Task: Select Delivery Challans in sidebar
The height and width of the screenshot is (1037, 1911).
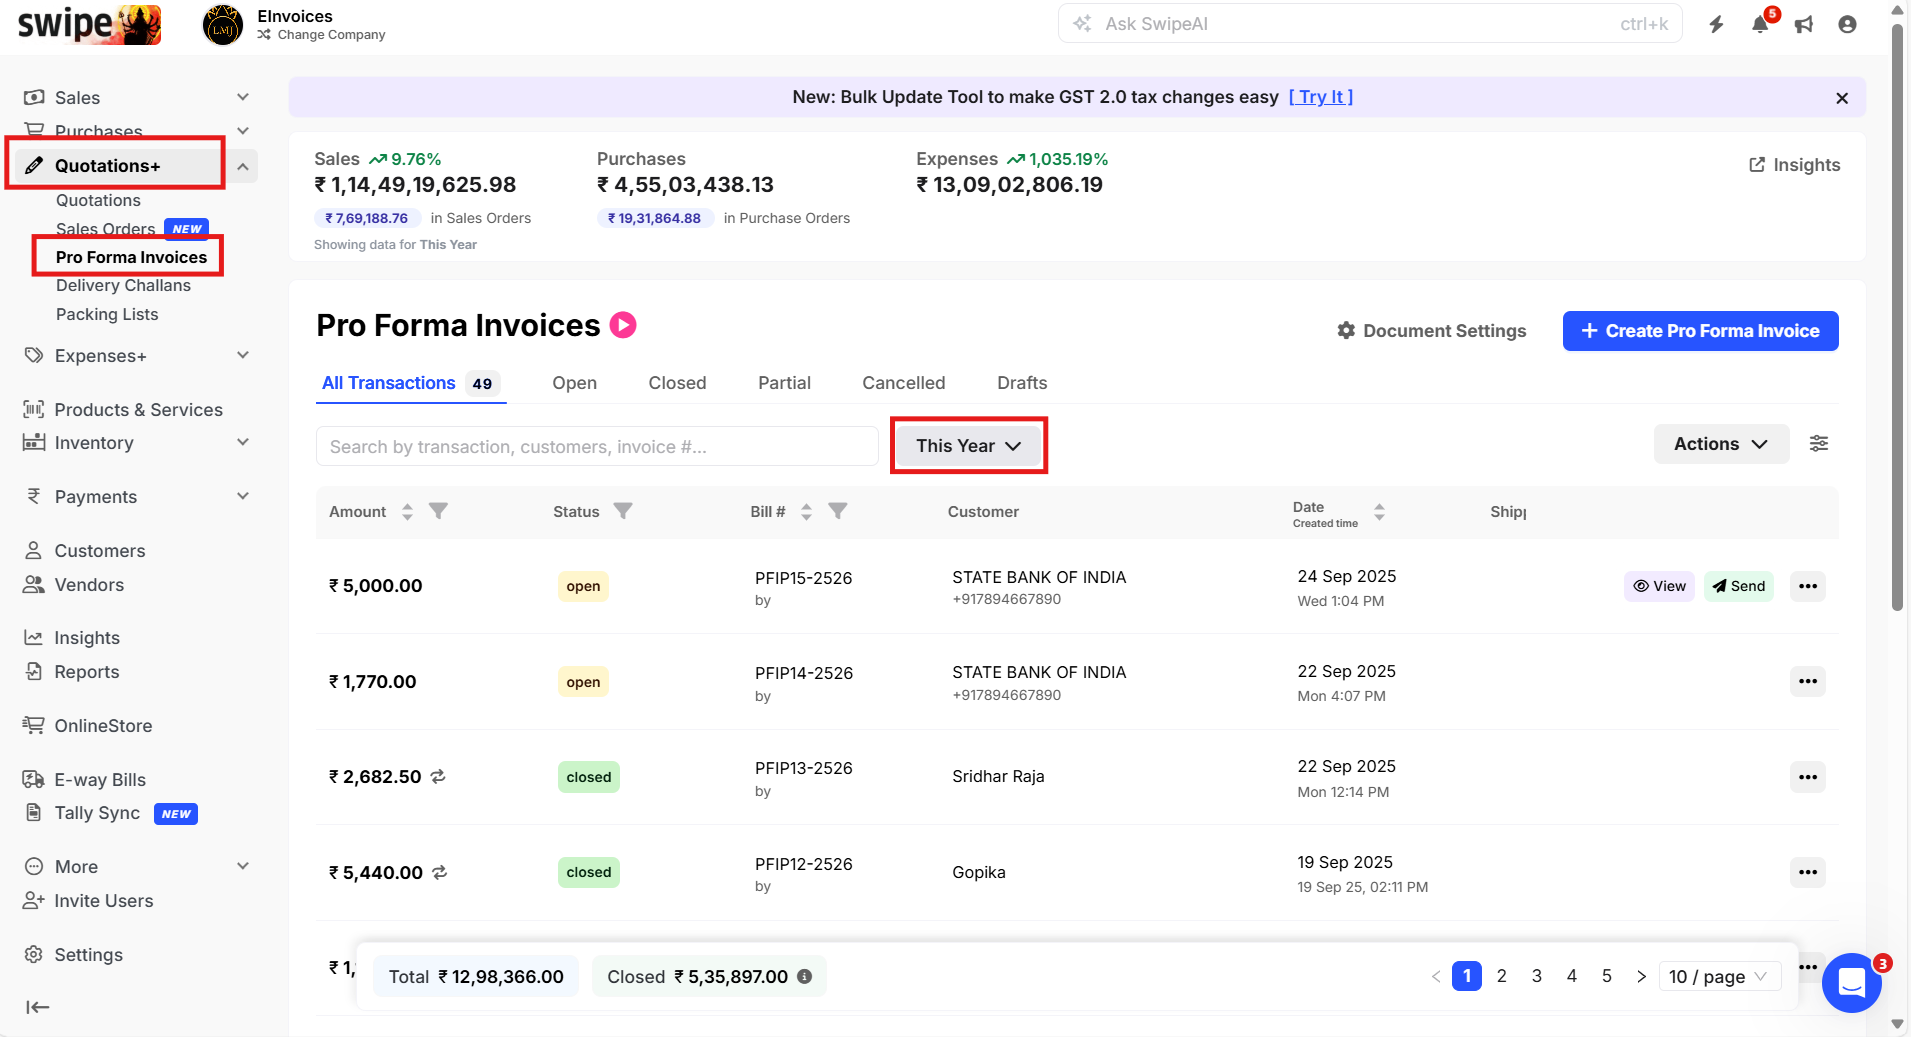Action: 123,286
